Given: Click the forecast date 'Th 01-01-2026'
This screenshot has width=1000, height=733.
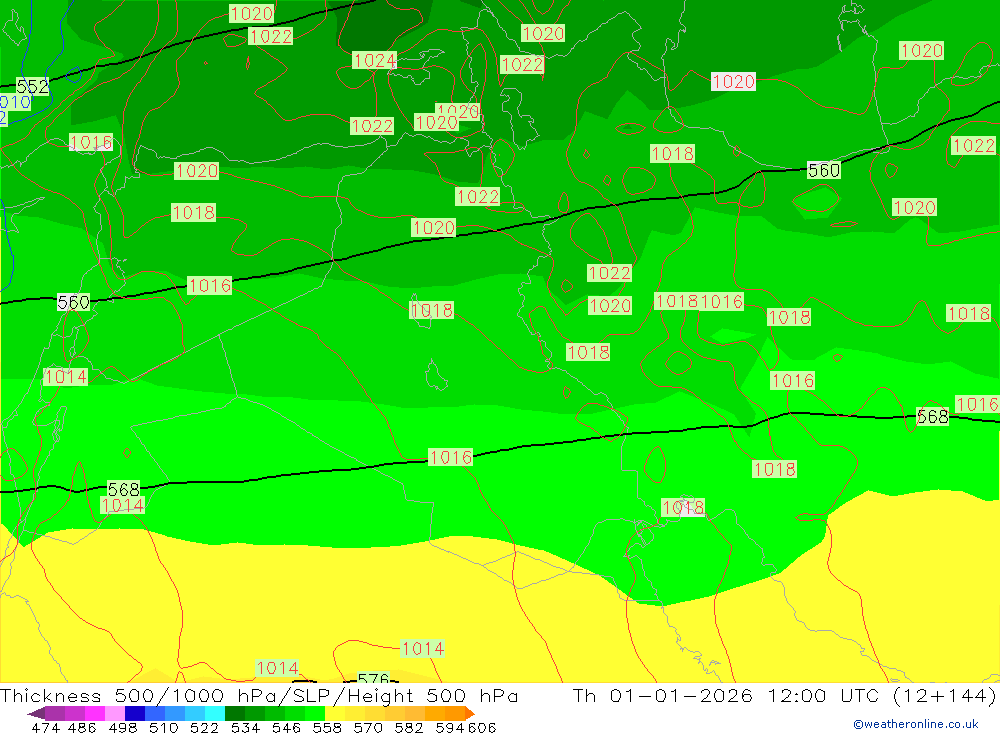Looking at the screenshot, I should 662,695.
